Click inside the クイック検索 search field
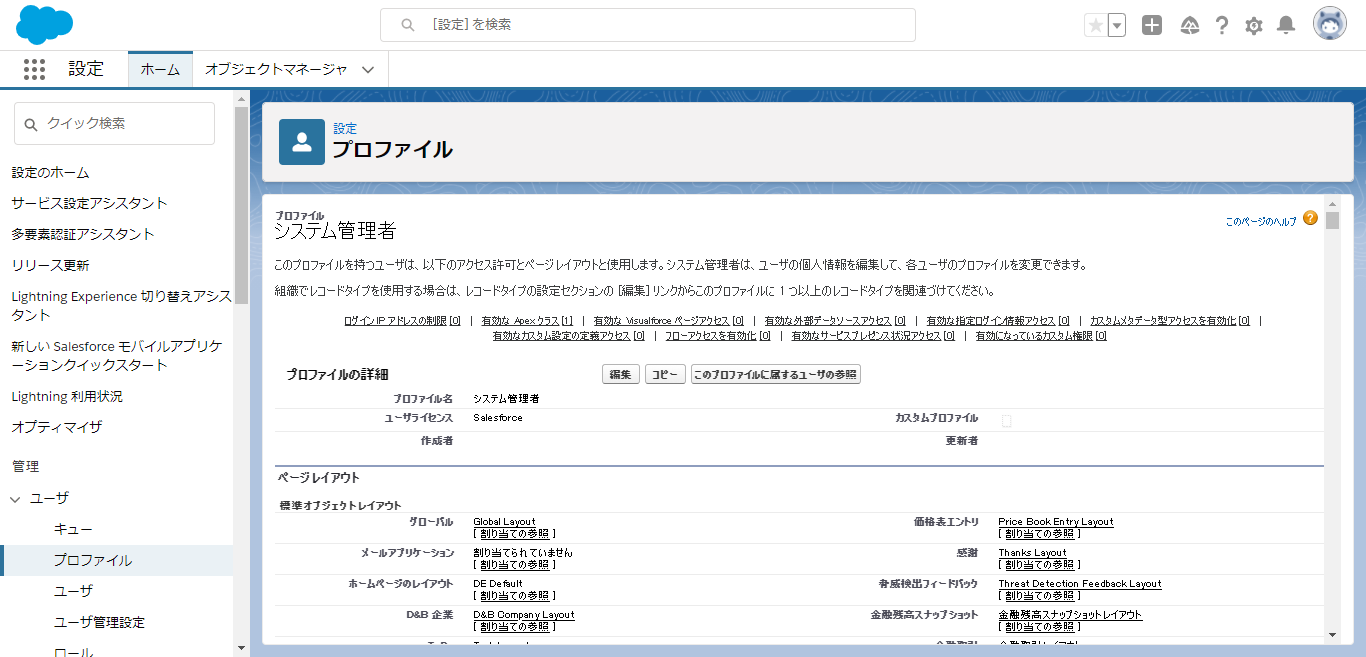Image resolution: width=1366 pixels, height=657 pixels. click(x=113, y=123)
